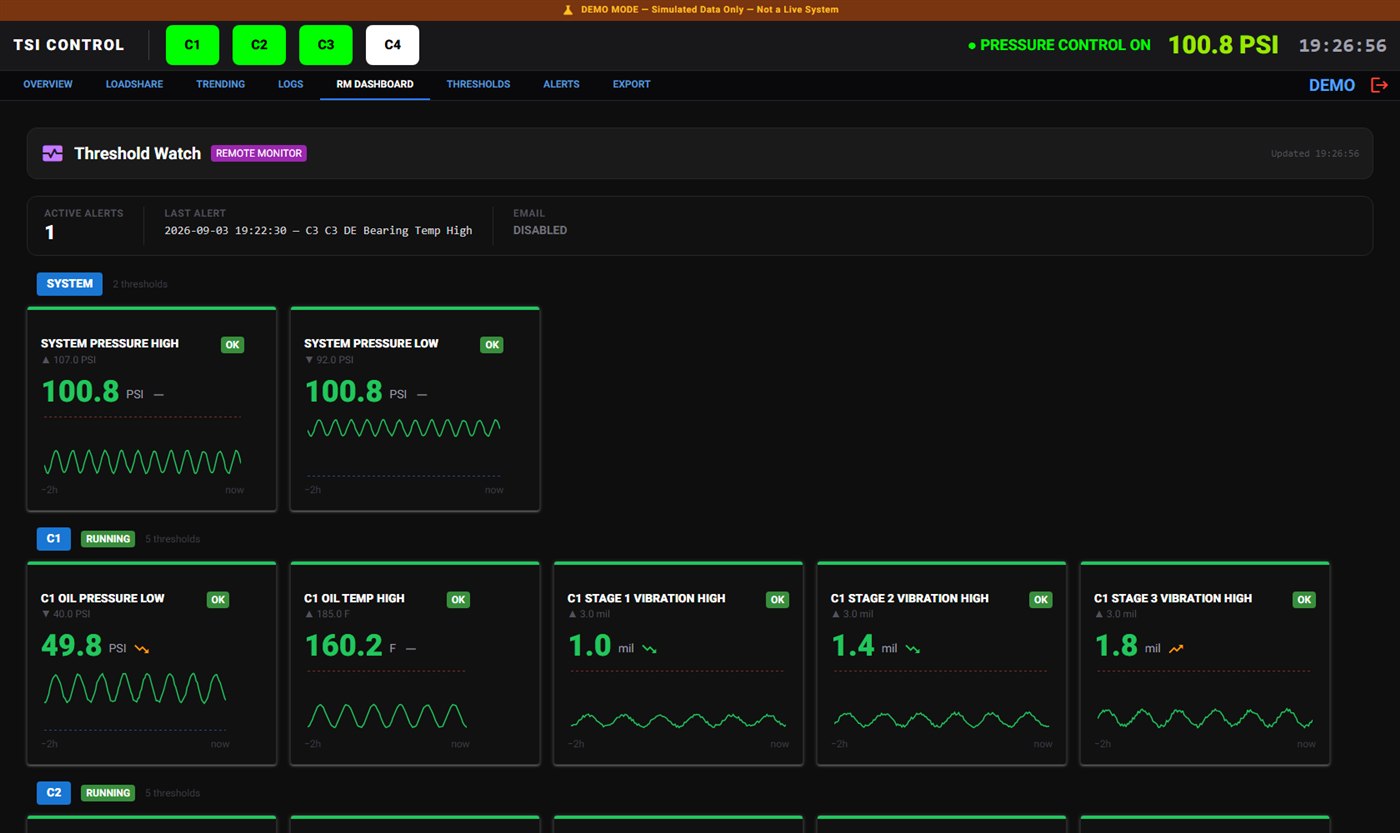This screenshot has width=1400, height=833.
Task: Click the SYSTEM group label
Action: [70, 284]
